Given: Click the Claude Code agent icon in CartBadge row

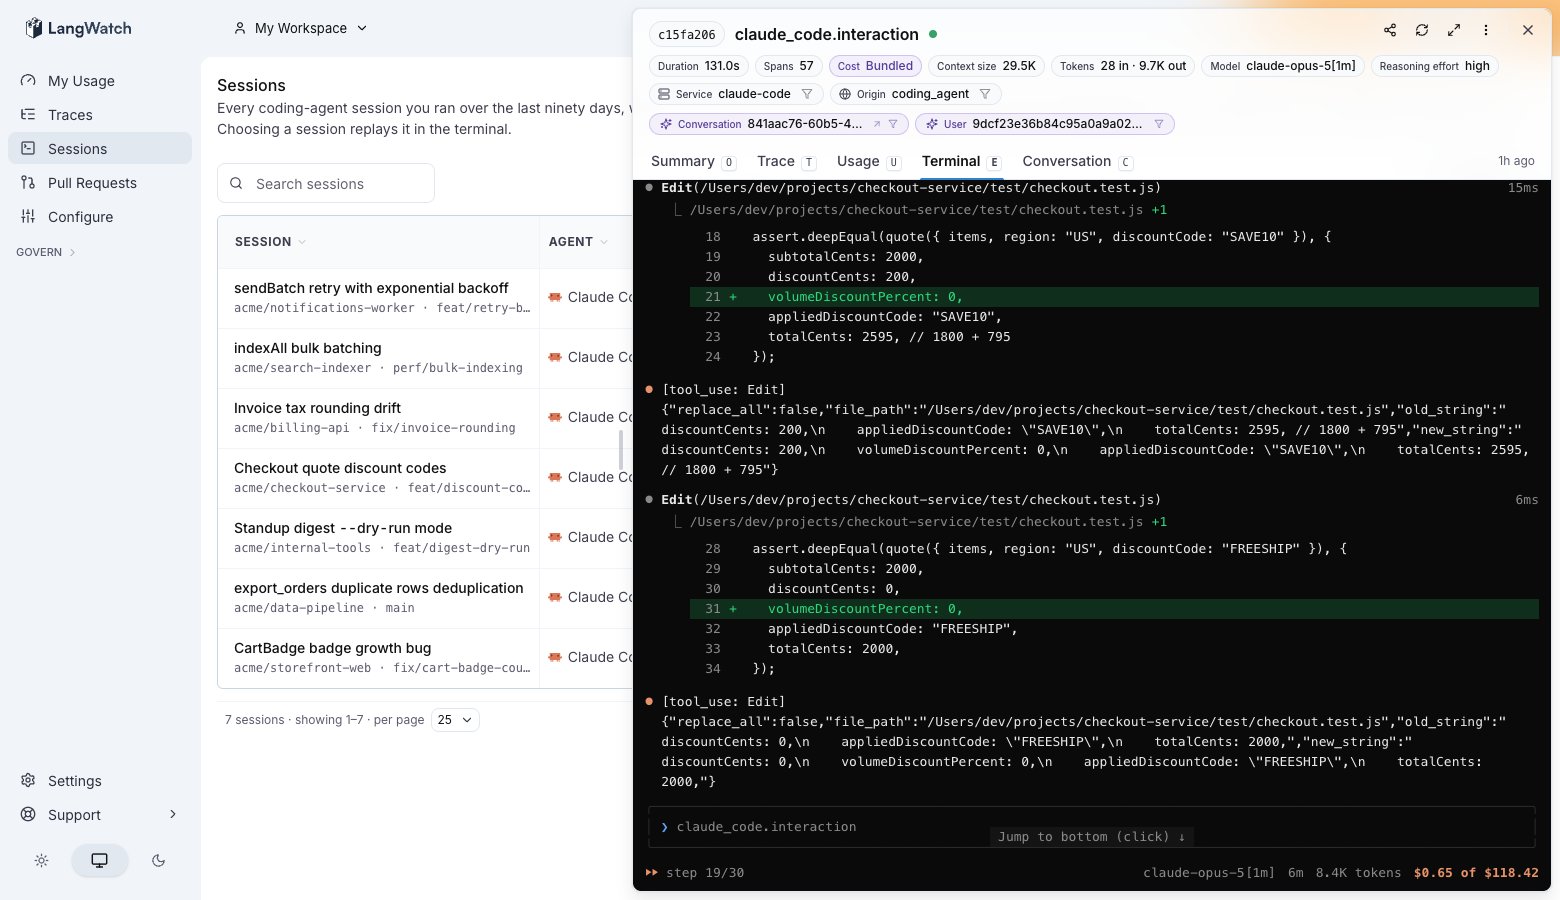Looking at the screenshot, I should point(555,657).
